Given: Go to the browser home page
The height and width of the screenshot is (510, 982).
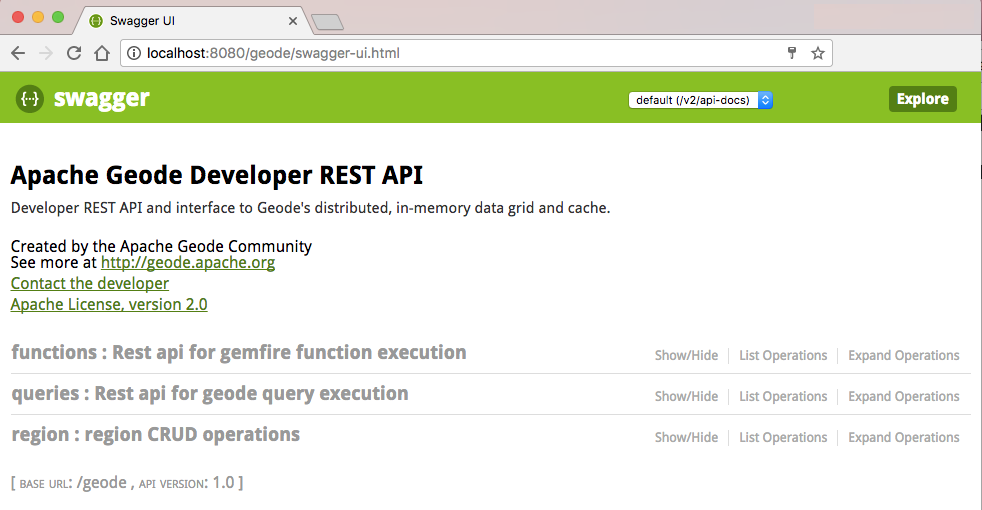Looking at the screenshot, I should click(x=101, y=53).
